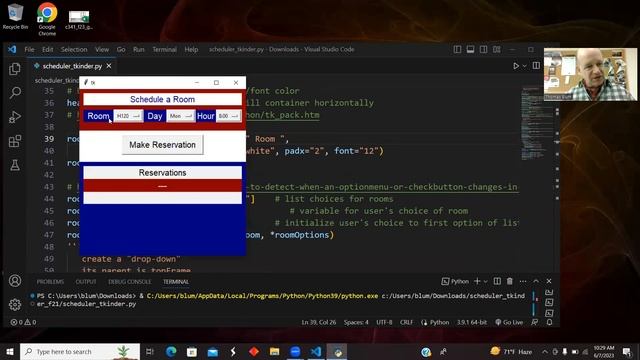
Task: Customize layout from the title bar icon
Action: (x=497, y=49)
